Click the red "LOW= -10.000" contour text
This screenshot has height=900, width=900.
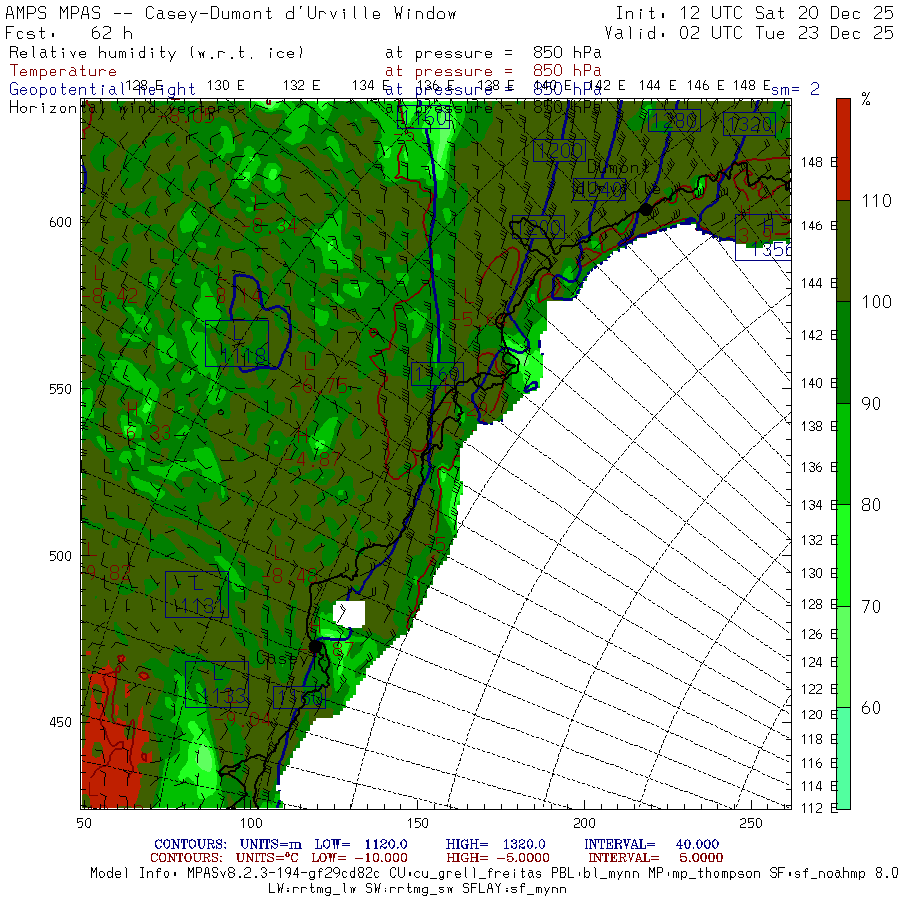[359, 858]
